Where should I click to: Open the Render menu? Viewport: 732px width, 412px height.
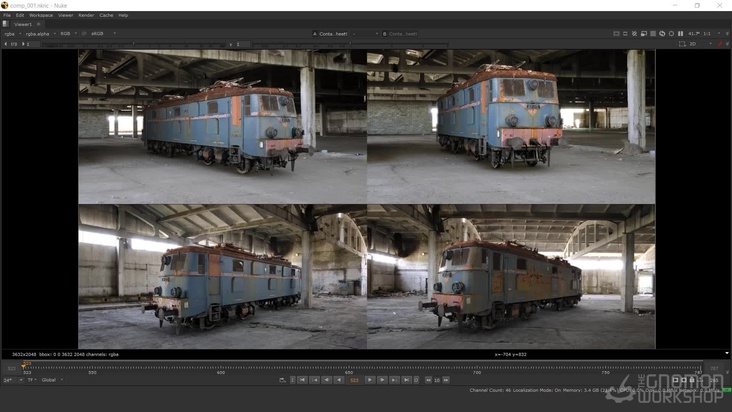[86, 15]
